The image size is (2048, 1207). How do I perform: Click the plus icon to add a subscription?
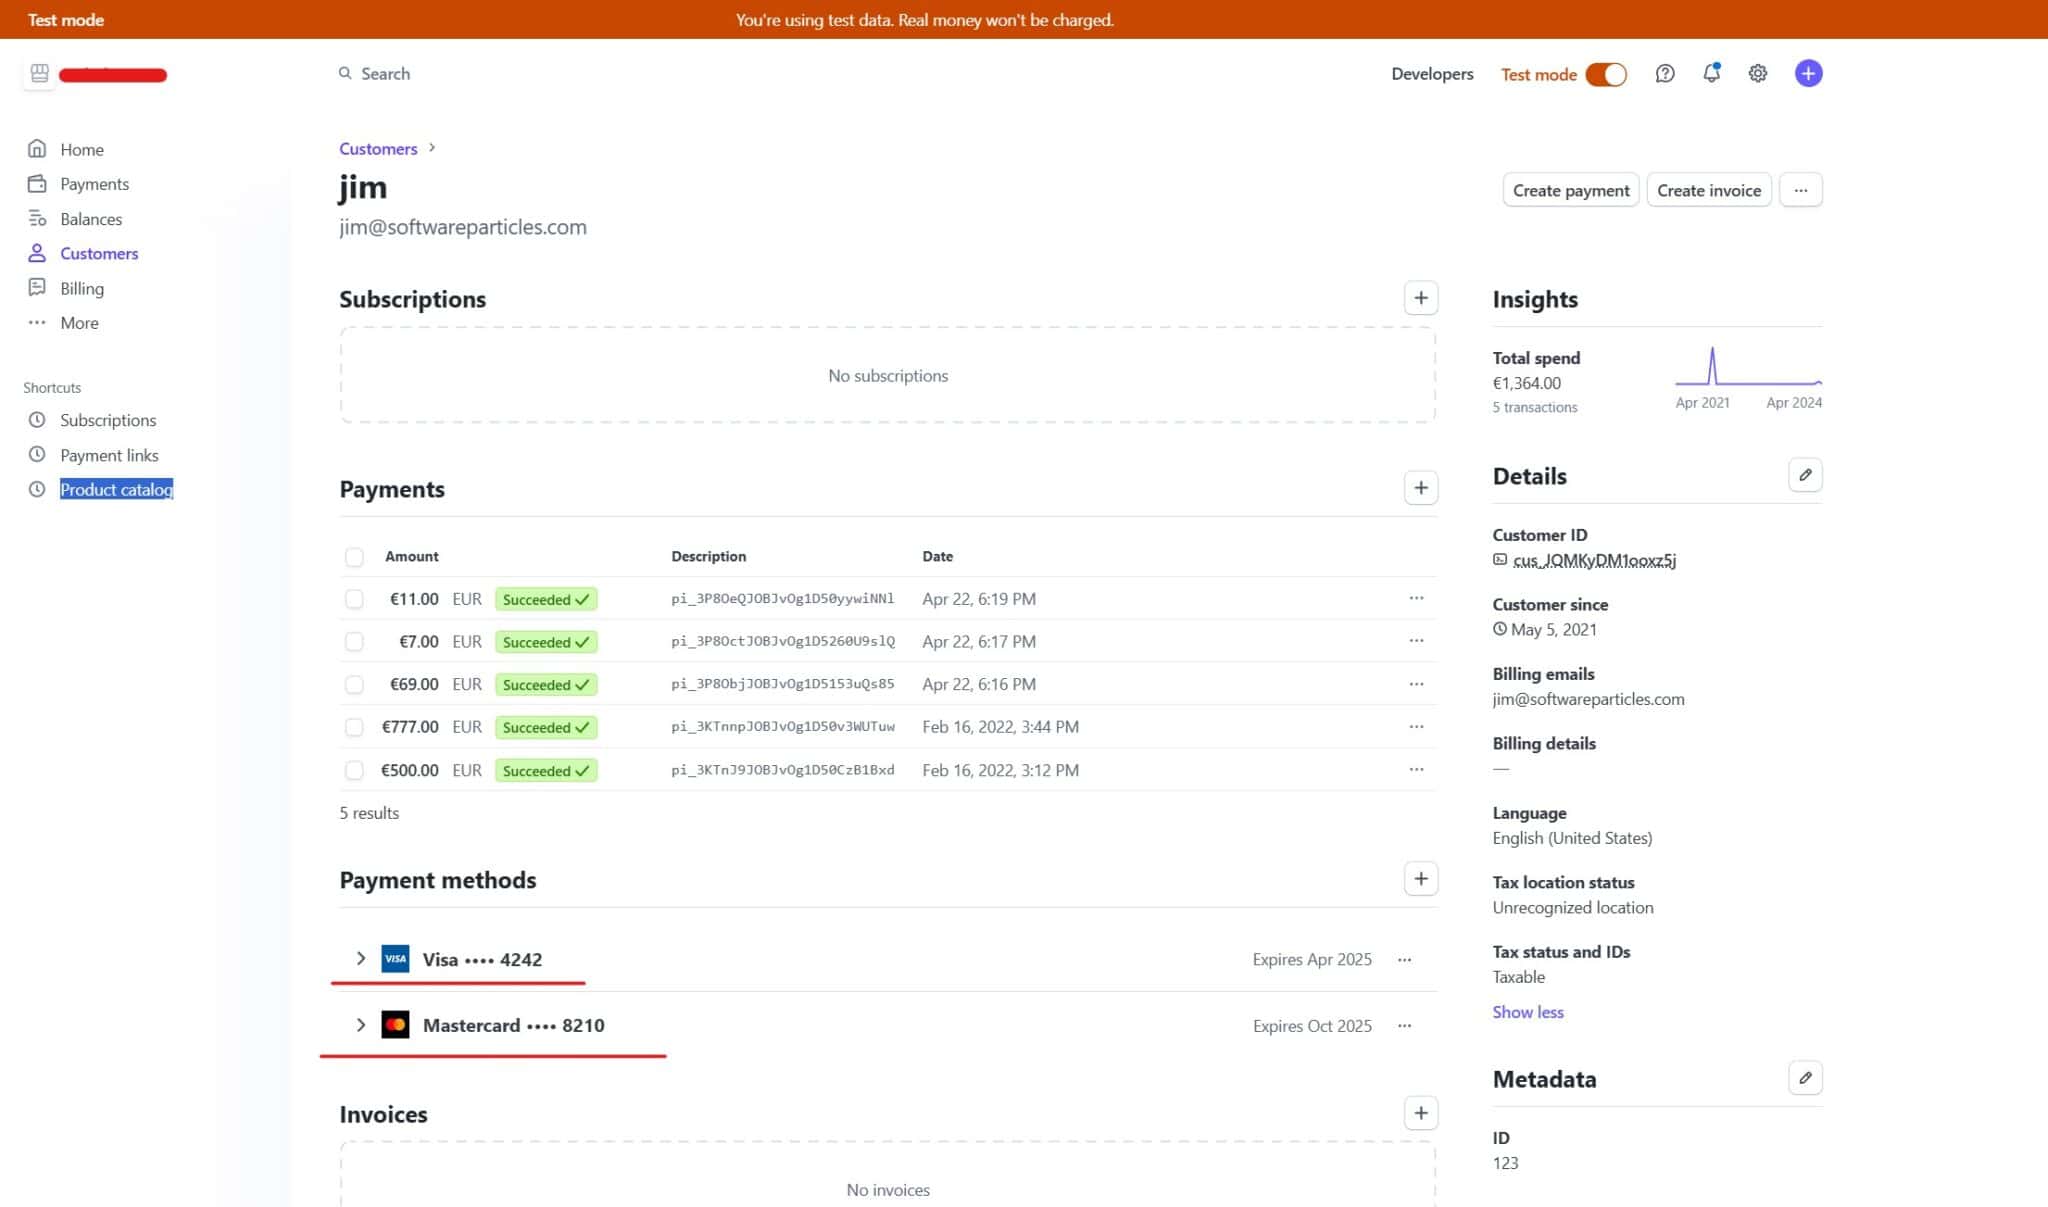point(1421,297)
